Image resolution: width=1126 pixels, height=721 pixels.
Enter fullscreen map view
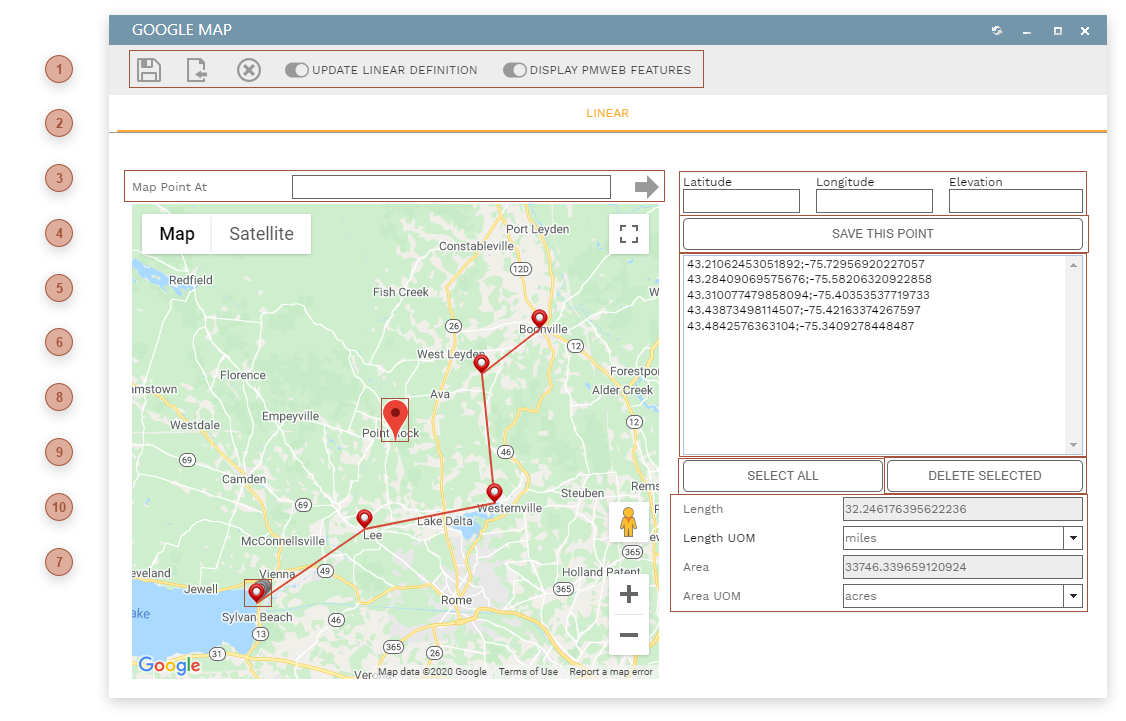tap(629, 234)
